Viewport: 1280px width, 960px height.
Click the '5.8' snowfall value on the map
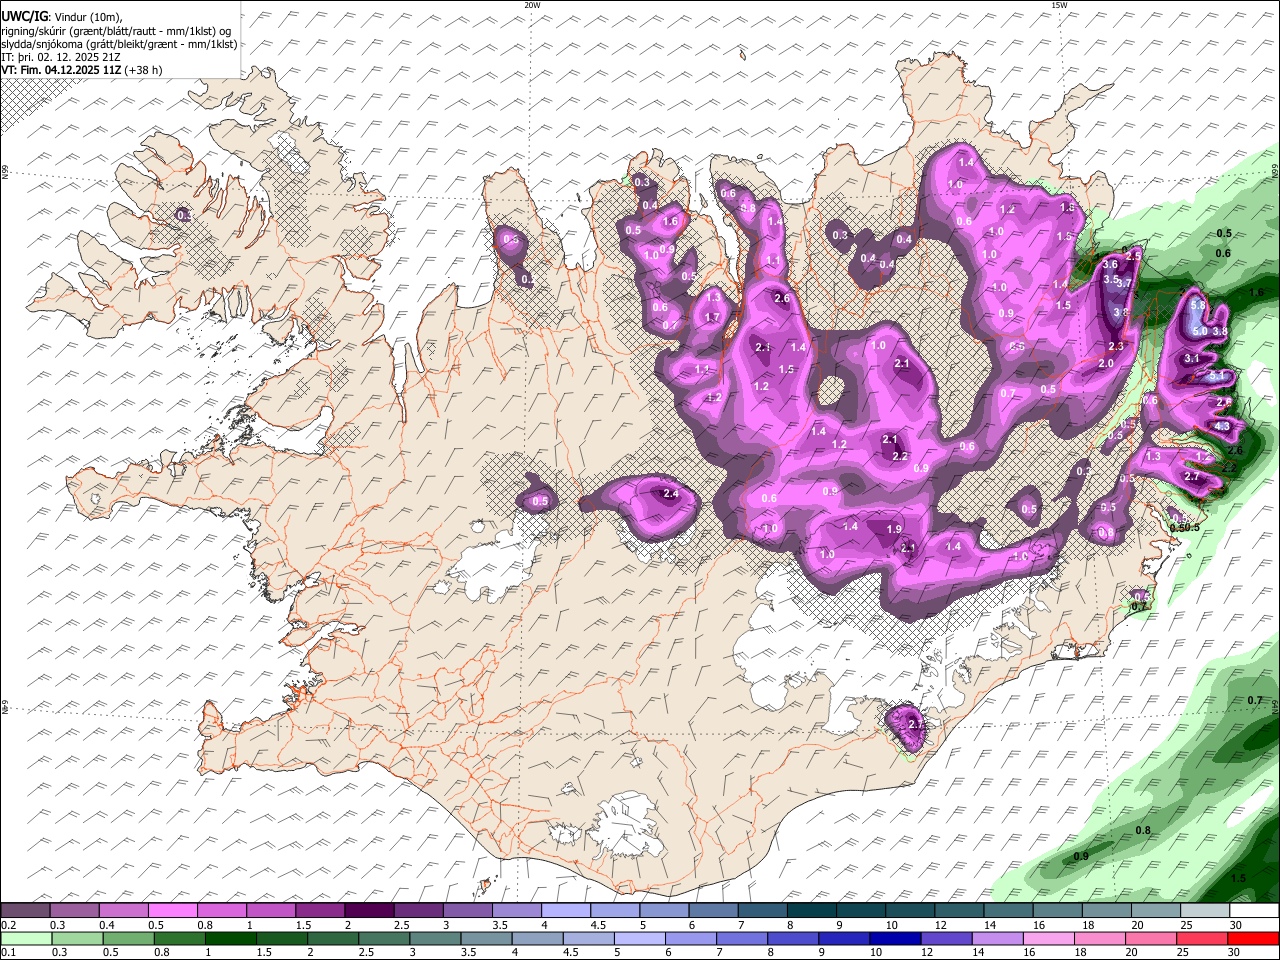[1198, 304]
